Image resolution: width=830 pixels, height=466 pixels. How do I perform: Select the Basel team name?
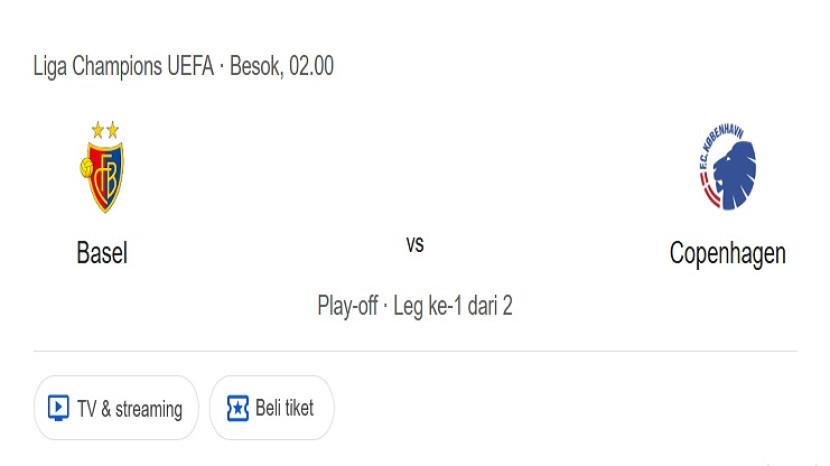[x=102, y=254]
